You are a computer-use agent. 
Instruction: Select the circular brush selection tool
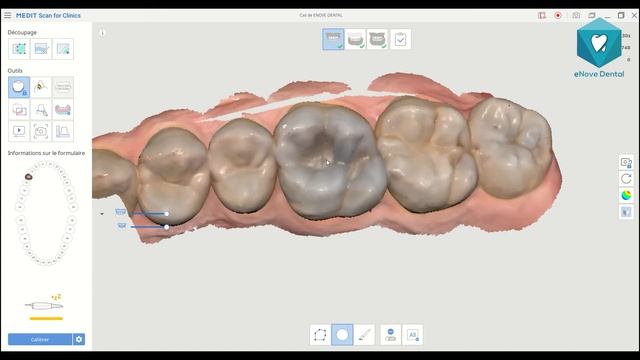(x=342, y=335)
